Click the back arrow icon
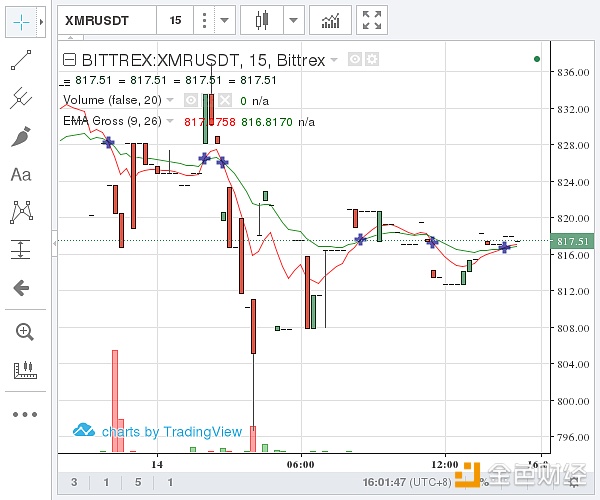The image size is (600, 500). 21,288
